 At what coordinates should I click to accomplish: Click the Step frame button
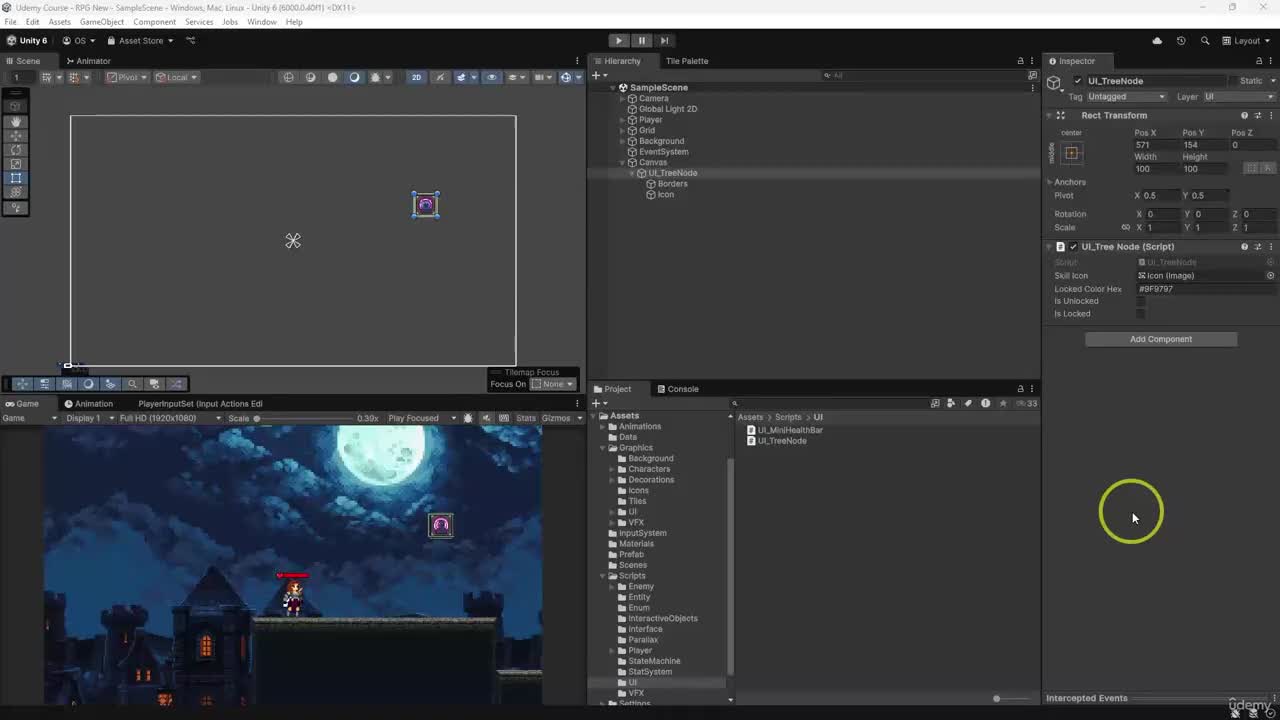click(x=664, y=40)
